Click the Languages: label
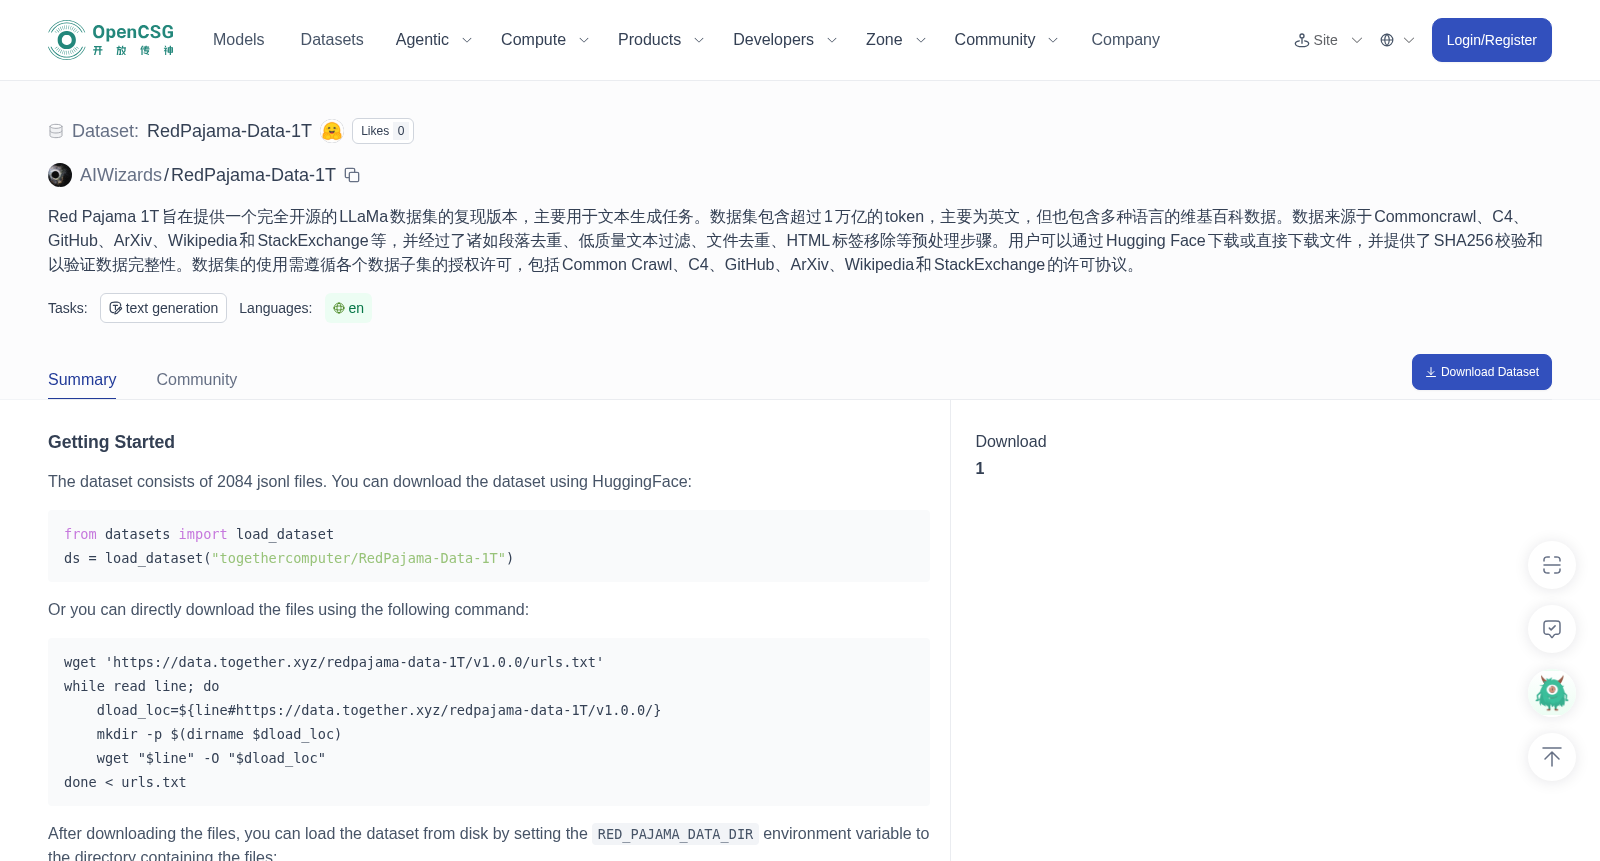1600x861 pixels. 275,308
